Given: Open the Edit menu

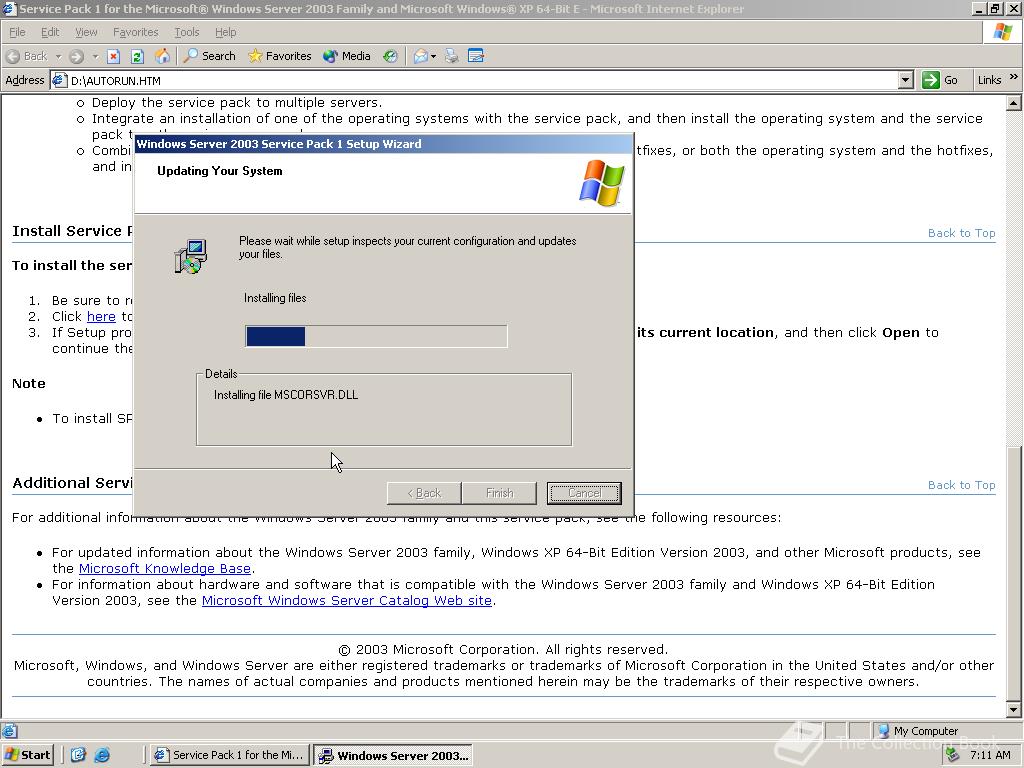Looking at the screenshot, I should coord(50,32).
